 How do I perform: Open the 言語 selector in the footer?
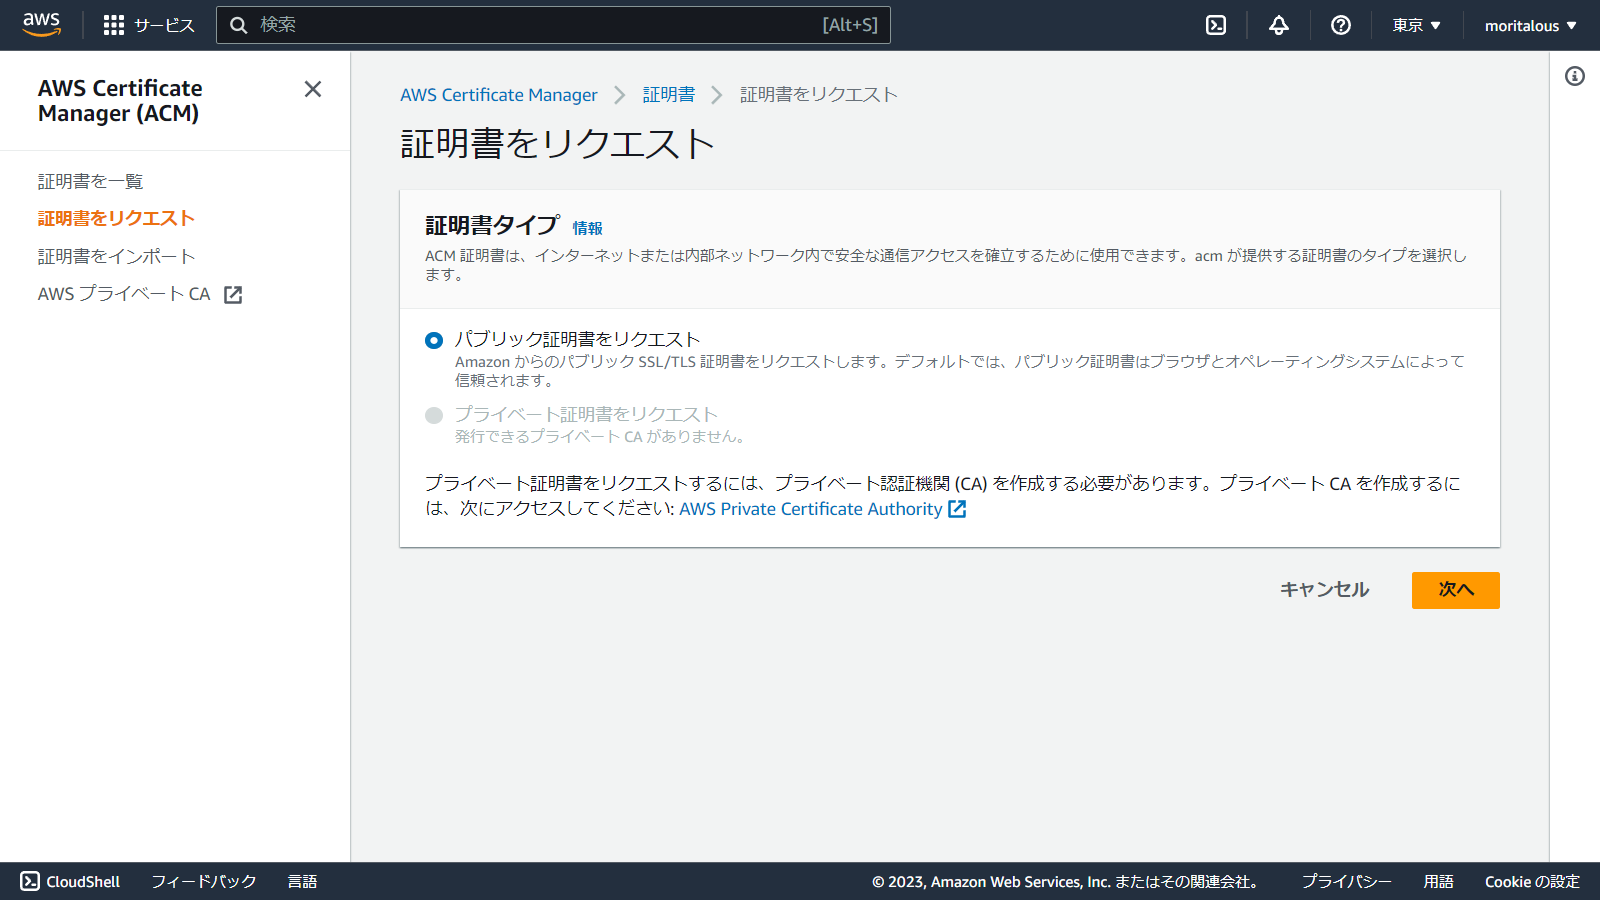coord(302,881)
